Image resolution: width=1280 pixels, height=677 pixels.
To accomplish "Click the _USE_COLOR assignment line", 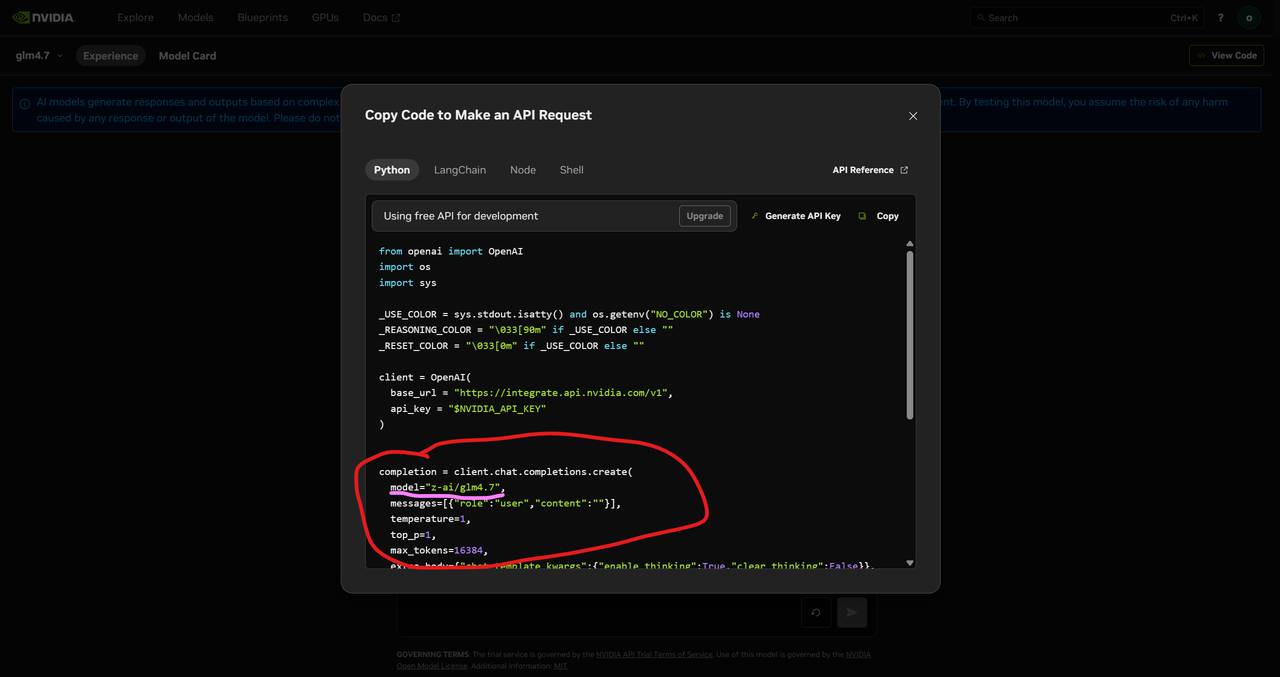I will coord(569,314).
